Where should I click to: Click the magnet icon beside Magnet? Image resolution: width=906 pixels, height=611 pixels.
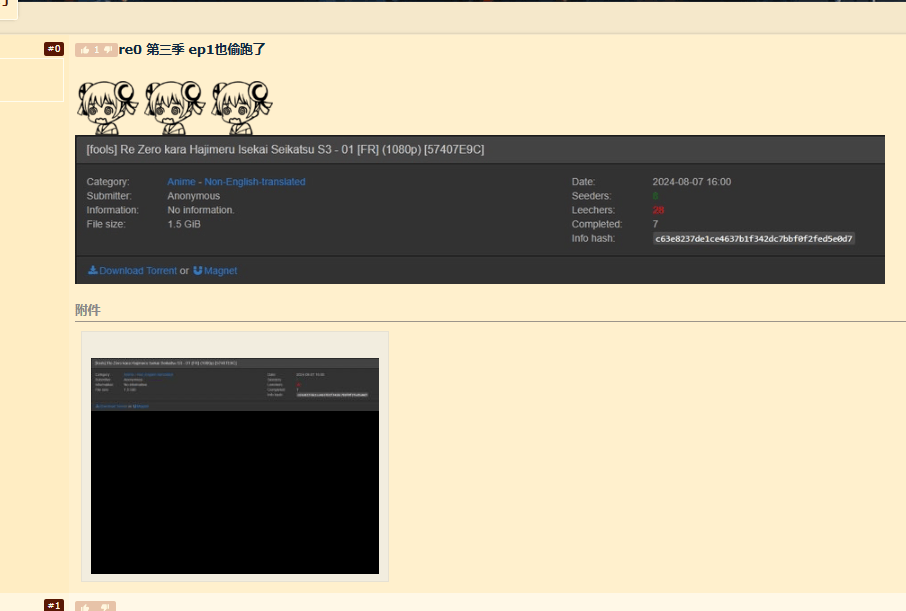click(x=198, y=270)
